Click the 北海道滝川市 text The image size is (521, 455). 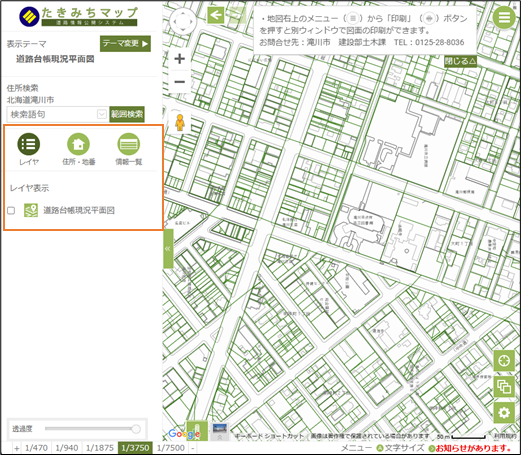[30, 100]
